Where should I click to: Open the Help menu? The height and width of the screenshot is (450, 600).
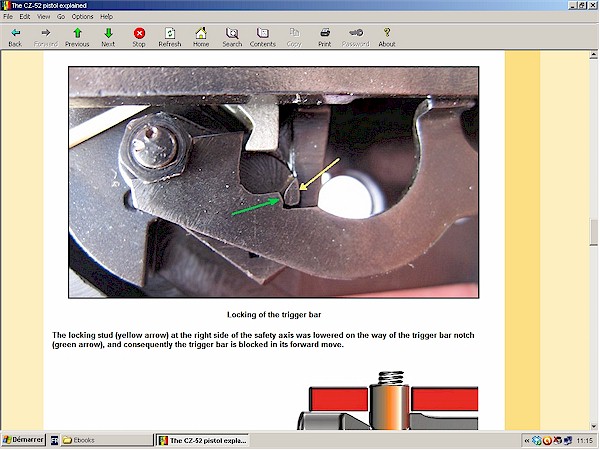(106, 16)
